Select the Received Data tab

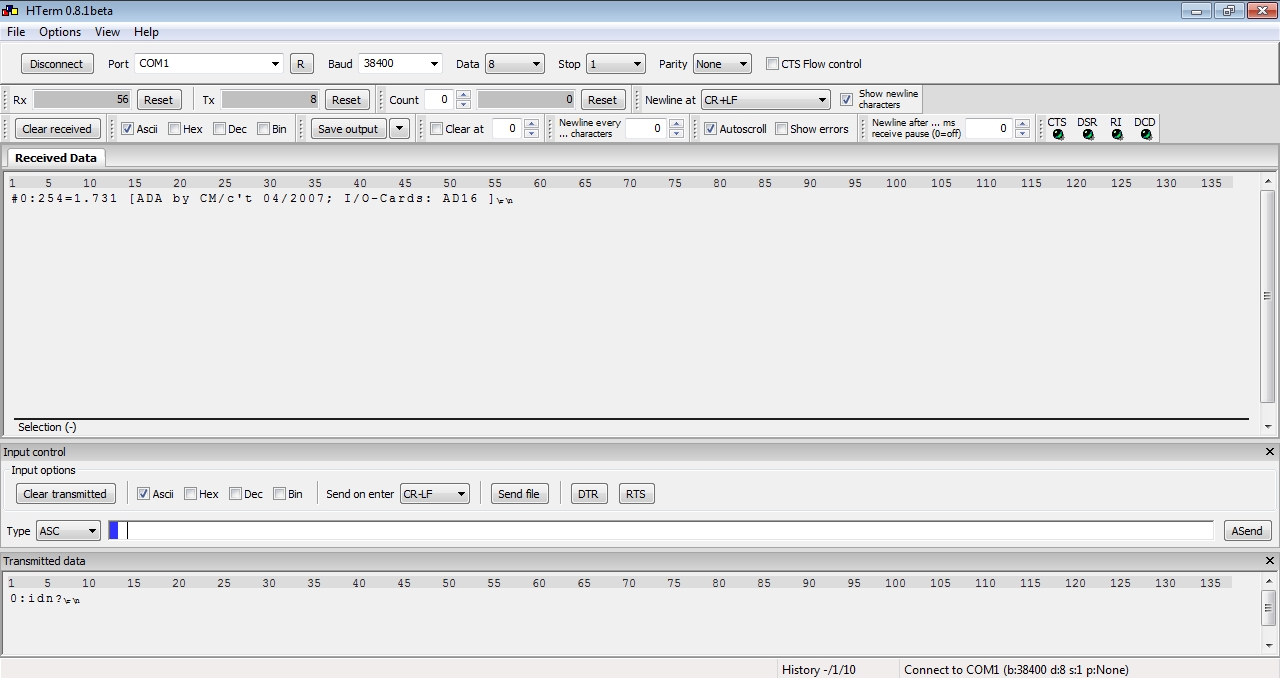click(x=56, y=158)
